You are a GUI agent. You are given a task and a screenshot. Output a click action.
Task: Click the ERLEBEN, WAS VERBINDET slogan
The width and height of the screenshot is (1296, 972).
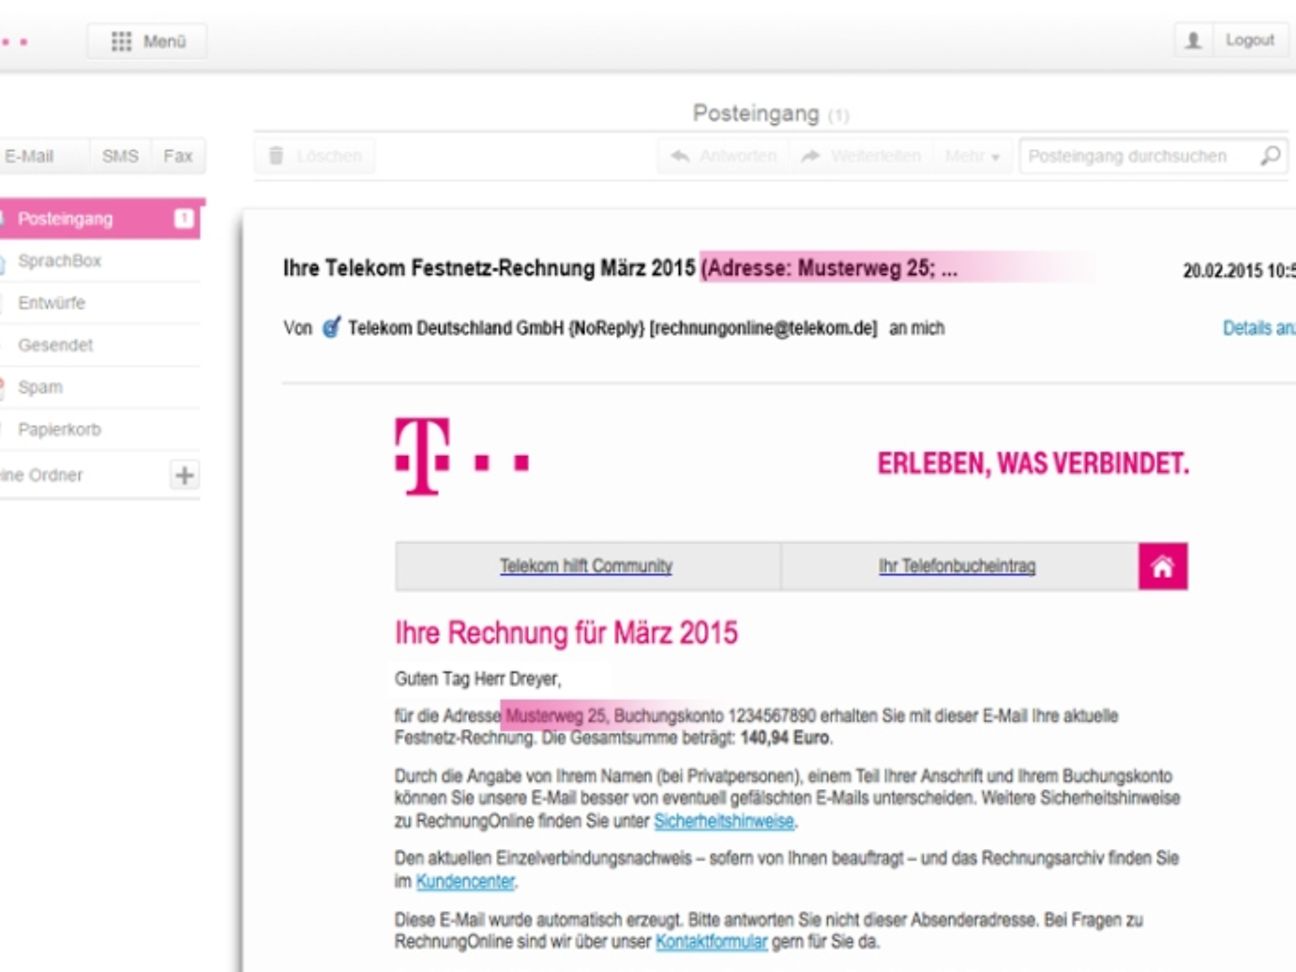1033,464
